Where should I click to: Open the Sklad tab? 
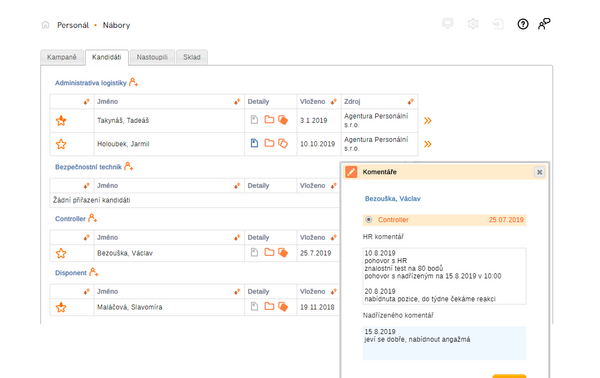click(192, 57)
